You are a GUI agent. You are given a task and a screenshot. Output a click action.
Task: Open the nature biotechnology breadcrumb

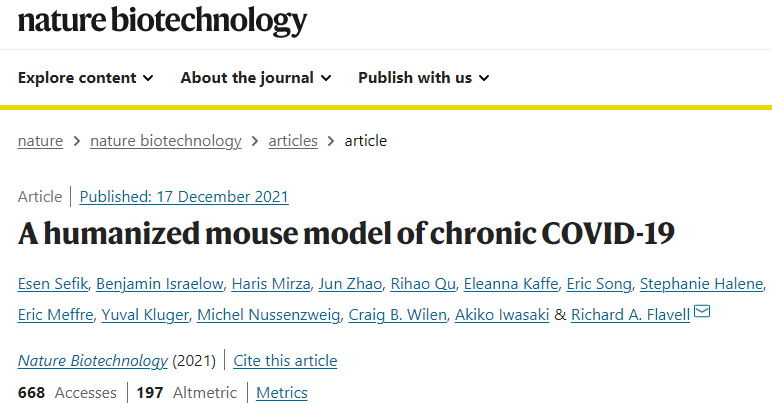[x=166, y=141]
